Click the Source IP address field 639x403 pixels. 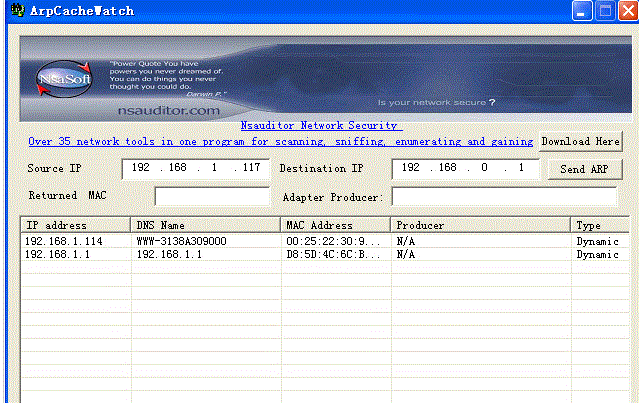pyautogui.click(x=196, y=168)
